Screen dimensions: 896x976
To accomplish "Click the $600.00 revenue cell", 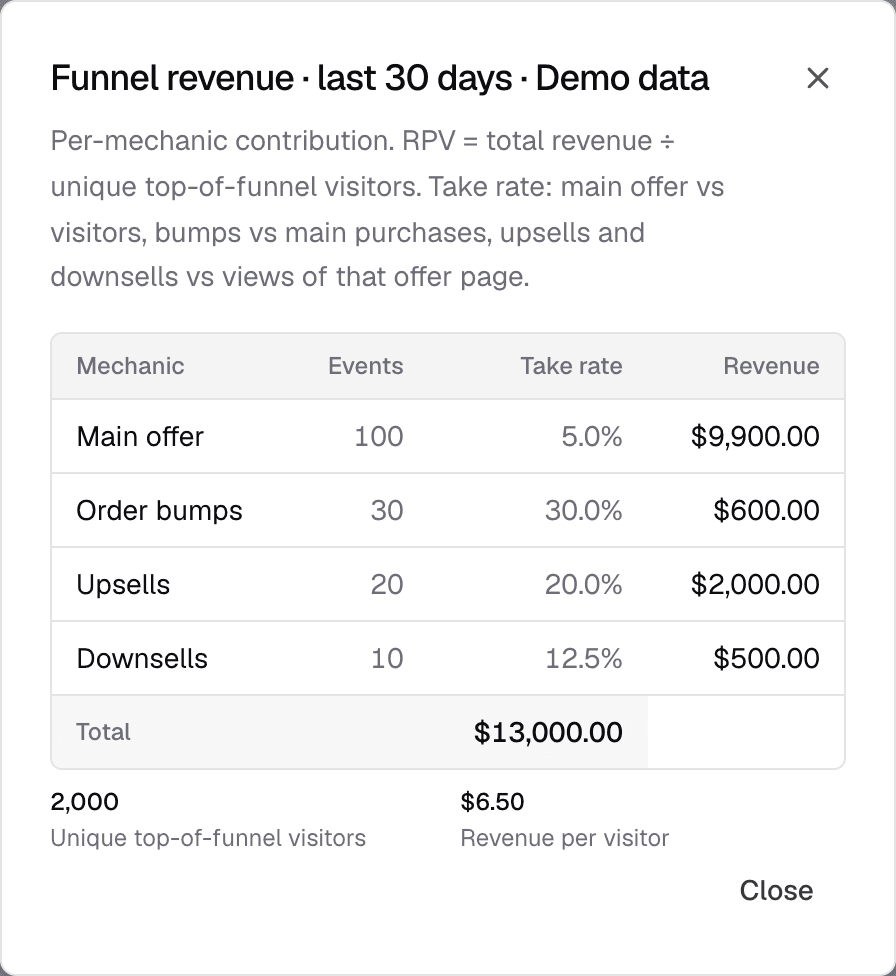I will [x=766, y=510].
